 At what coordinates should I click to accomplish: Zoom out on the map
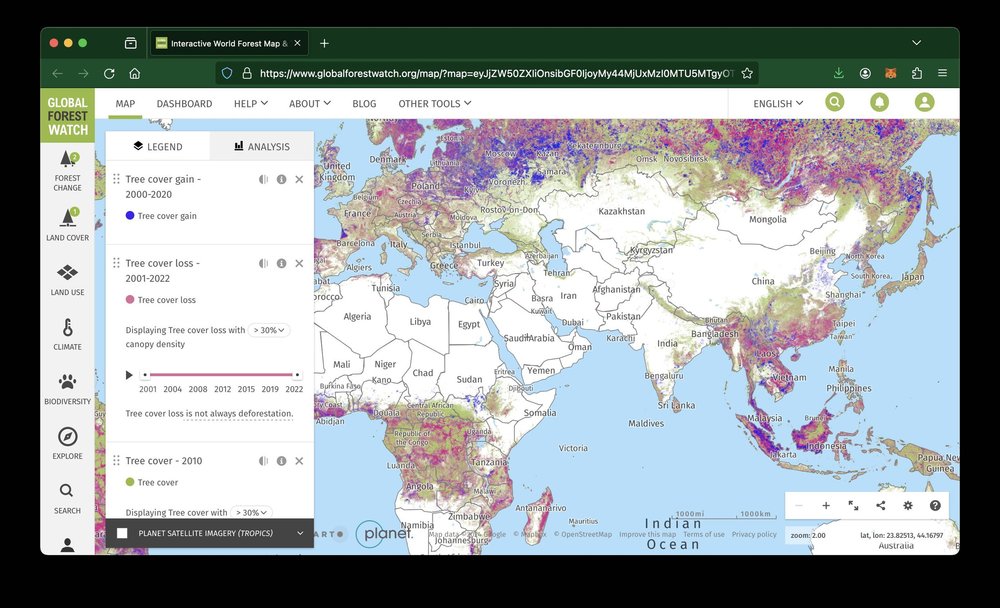tap(798, 505)
